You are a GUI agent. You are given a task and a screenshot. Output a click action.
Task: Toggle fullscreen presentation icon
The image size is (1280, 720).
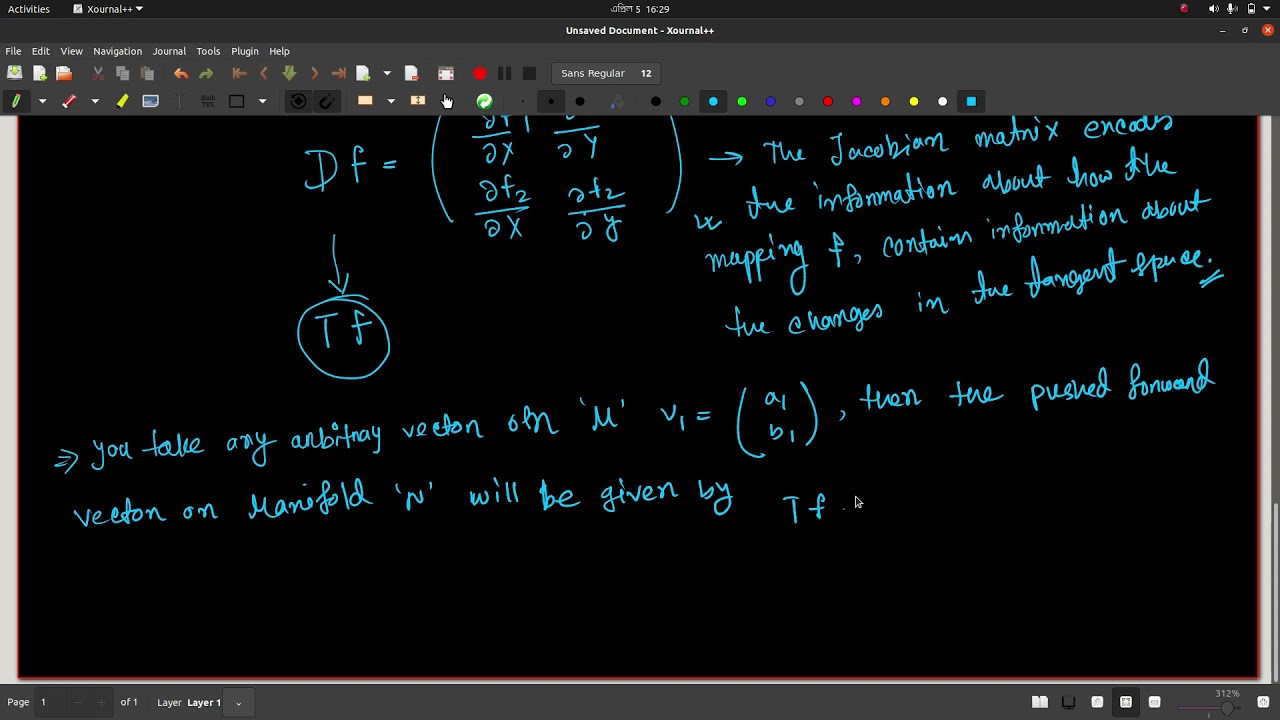pyautogui.click(x=446, y=73)
